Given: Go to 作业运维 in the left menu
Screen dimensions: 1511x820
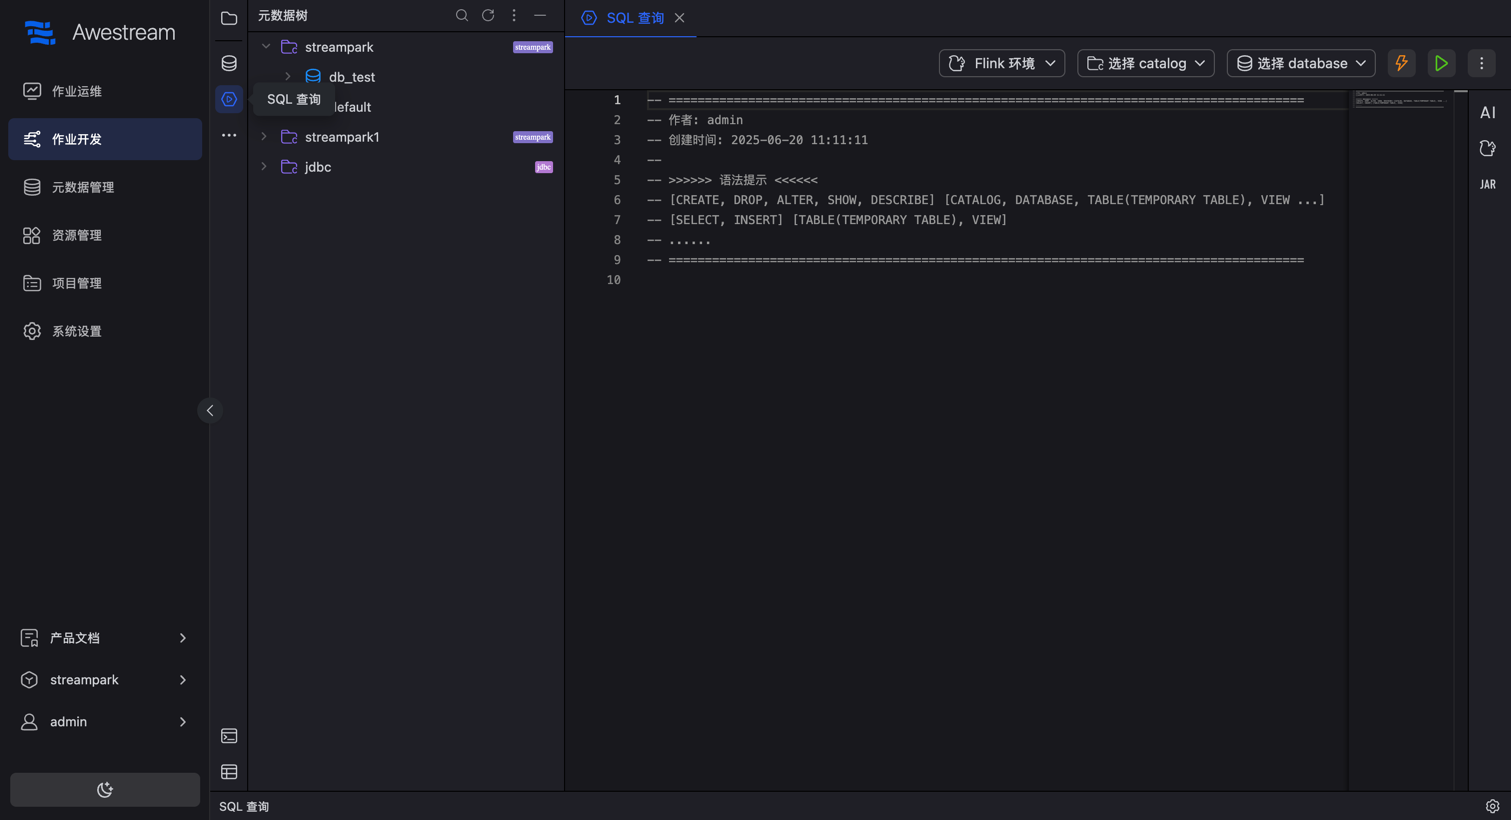Looking at the screenshot, I should click(x=77, y=91).
